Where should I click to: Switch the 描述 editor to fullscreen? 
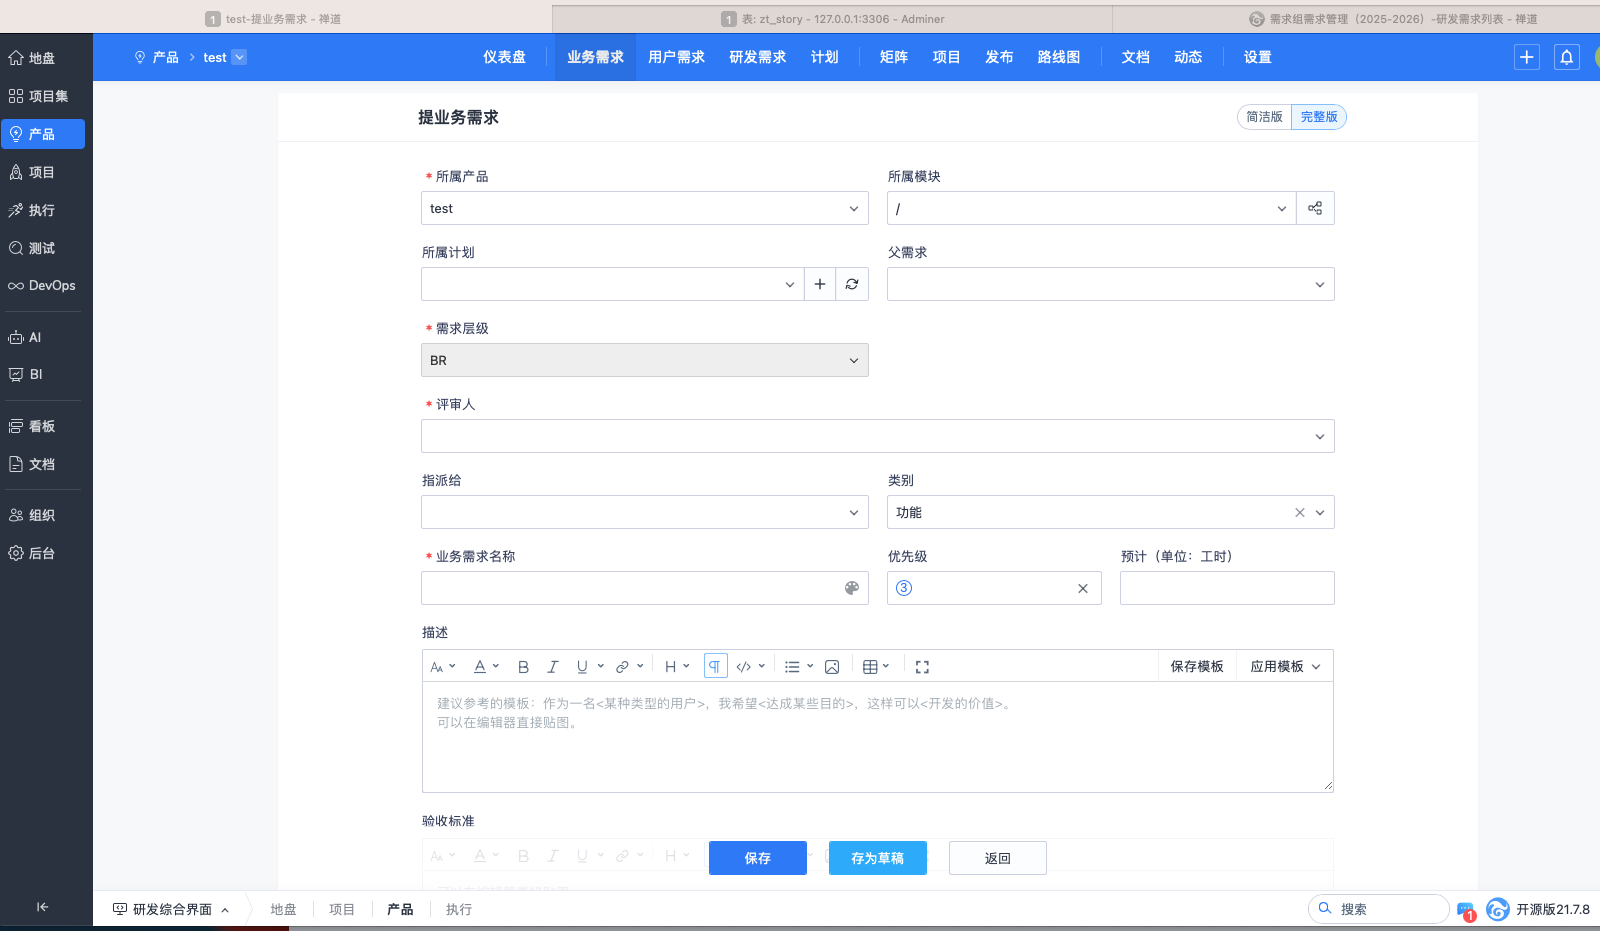coord(922,667)
